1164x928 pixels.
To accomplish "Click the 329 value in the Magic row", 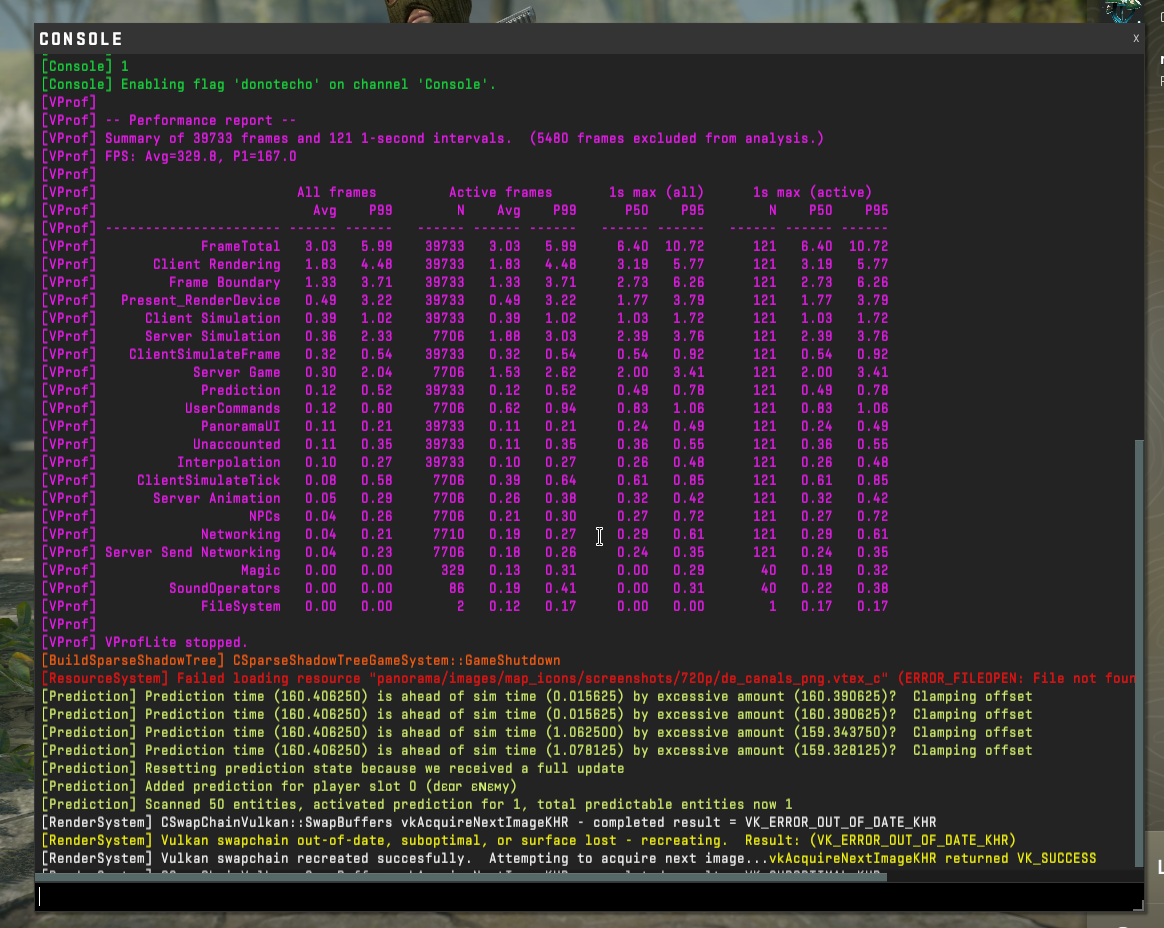I will [453, 570].
